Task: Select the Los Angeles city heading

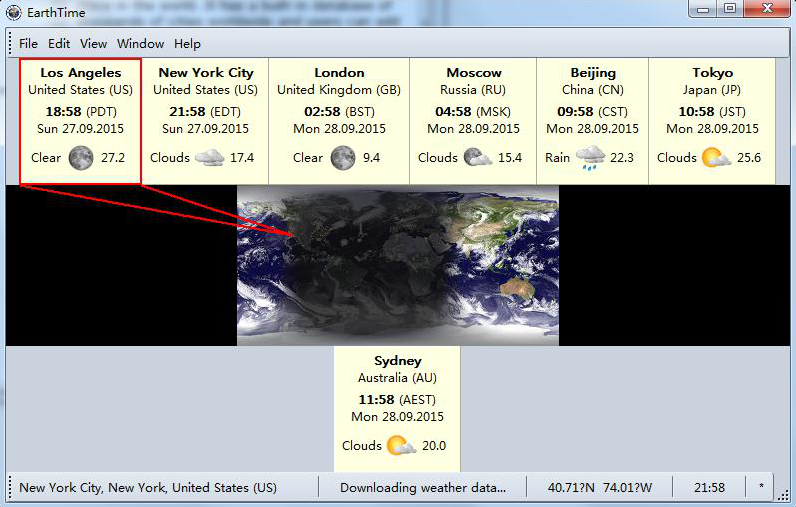Action: click(x=81, y=73)
